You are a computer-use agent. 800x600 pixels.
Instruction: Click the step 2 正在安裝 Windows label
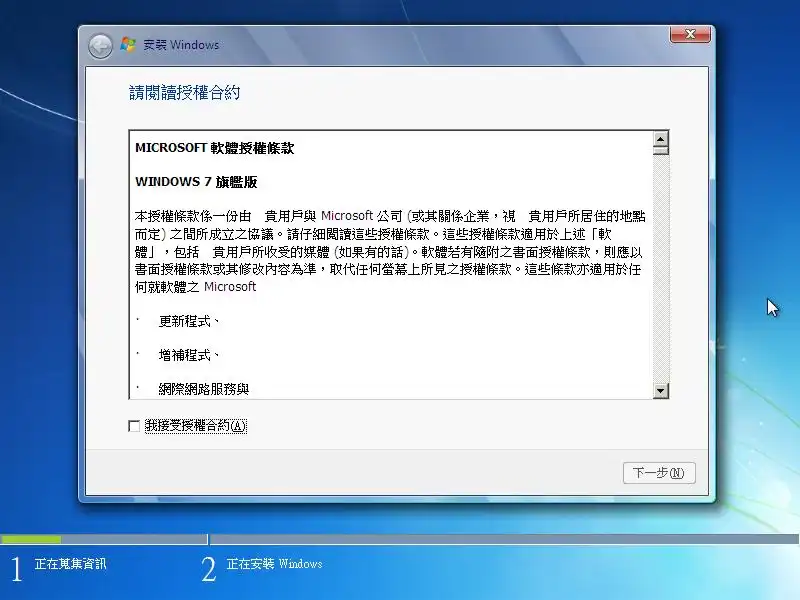[274, 564]
